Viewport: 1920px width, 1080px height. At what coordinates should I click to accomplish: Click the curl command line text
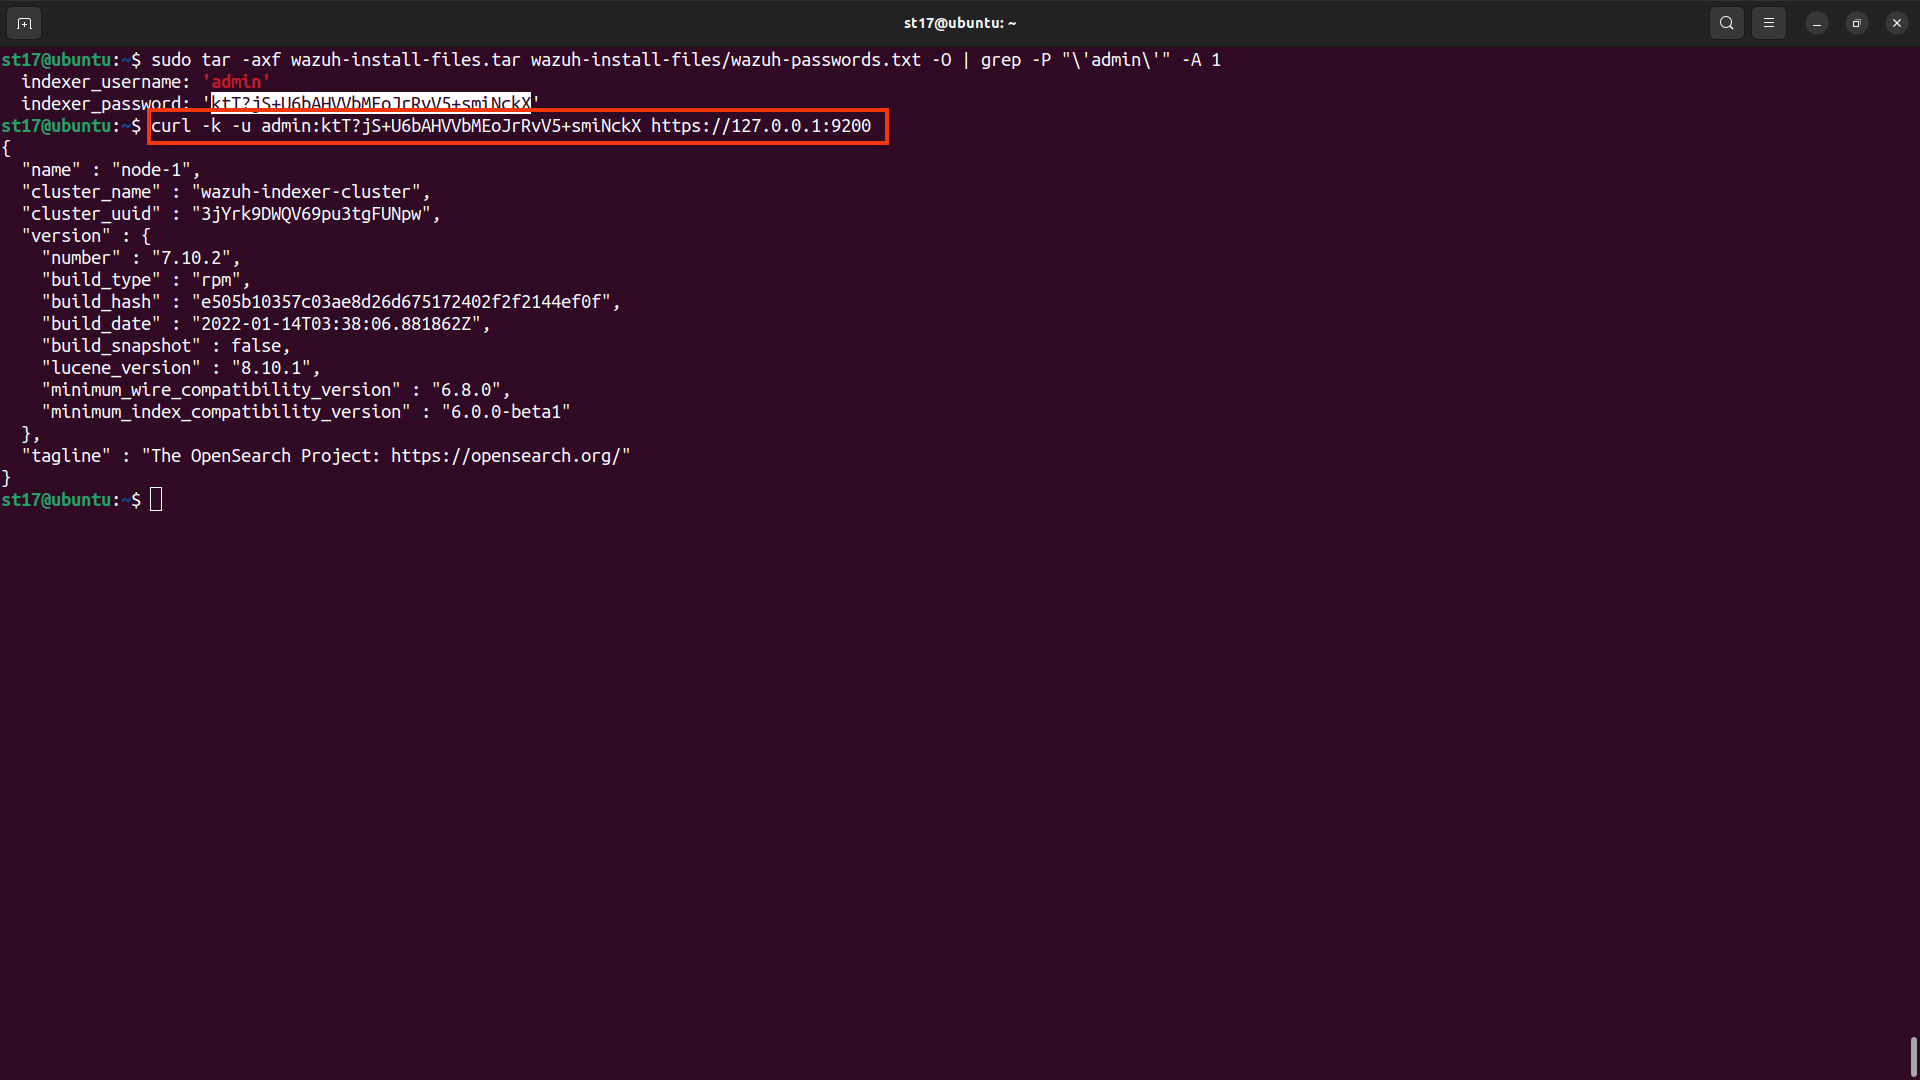(x=511, y=126)
